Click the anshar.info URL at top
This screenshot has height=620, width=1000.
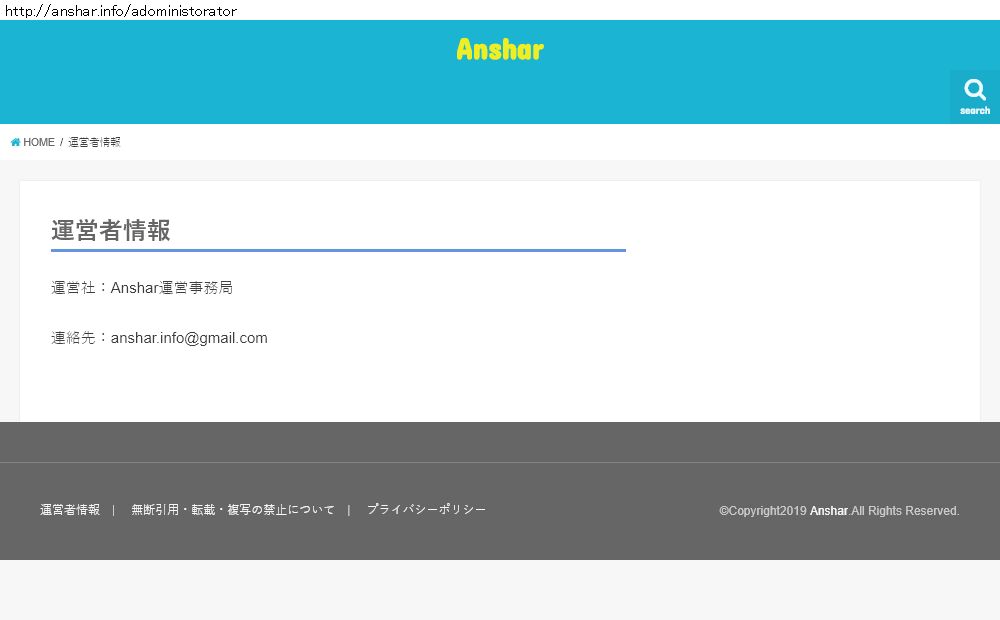coord(121,11)
